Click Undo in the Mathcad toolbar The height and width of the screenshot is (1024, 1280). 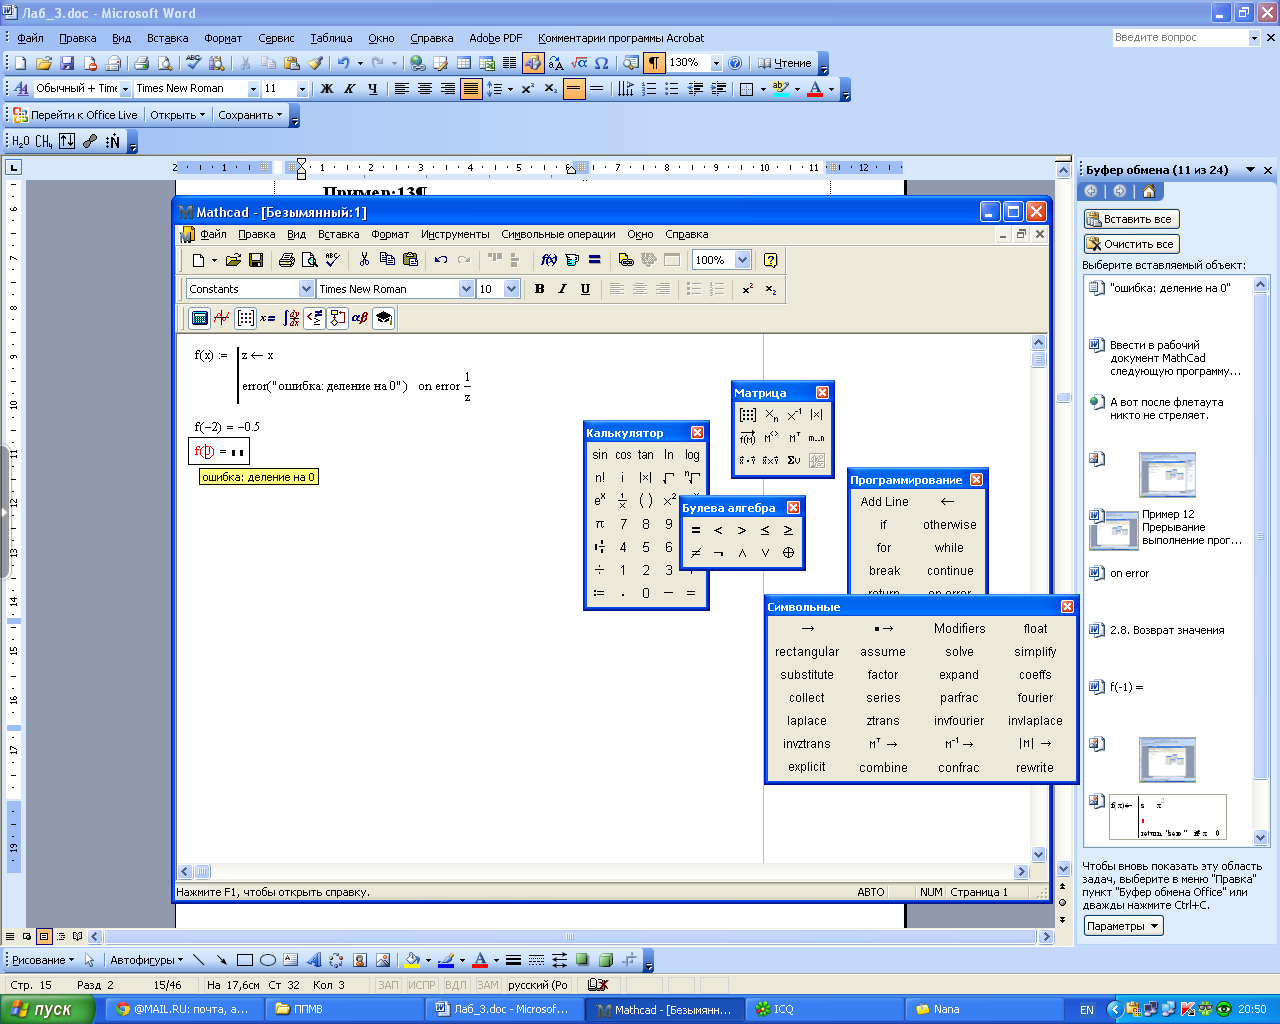tap(441, 260)
